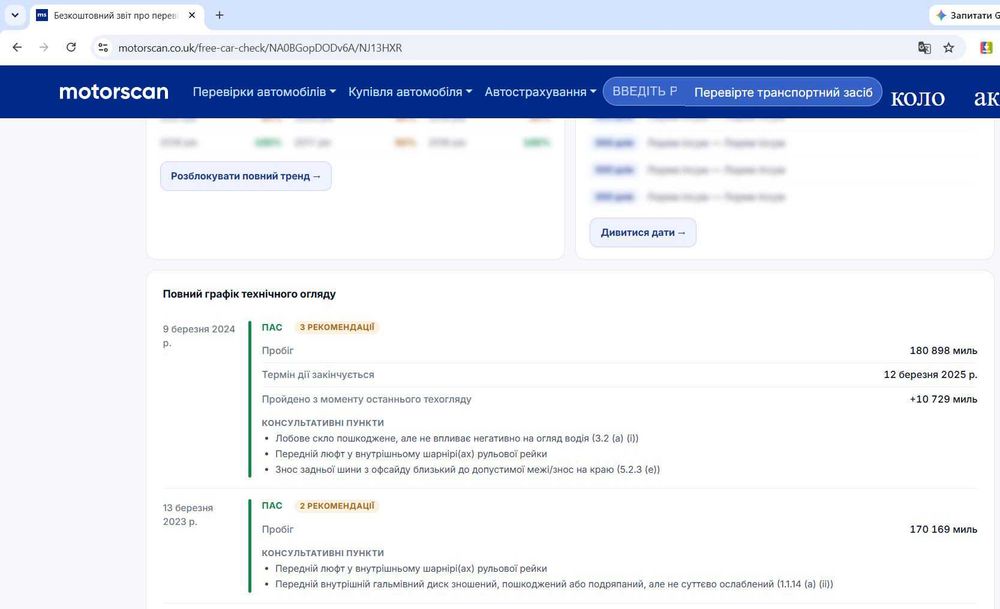Expand the Купівля автомобіля menu
Image resolution: width=1000 pixels, height=609 pixels.
click(x=410, y=92)
